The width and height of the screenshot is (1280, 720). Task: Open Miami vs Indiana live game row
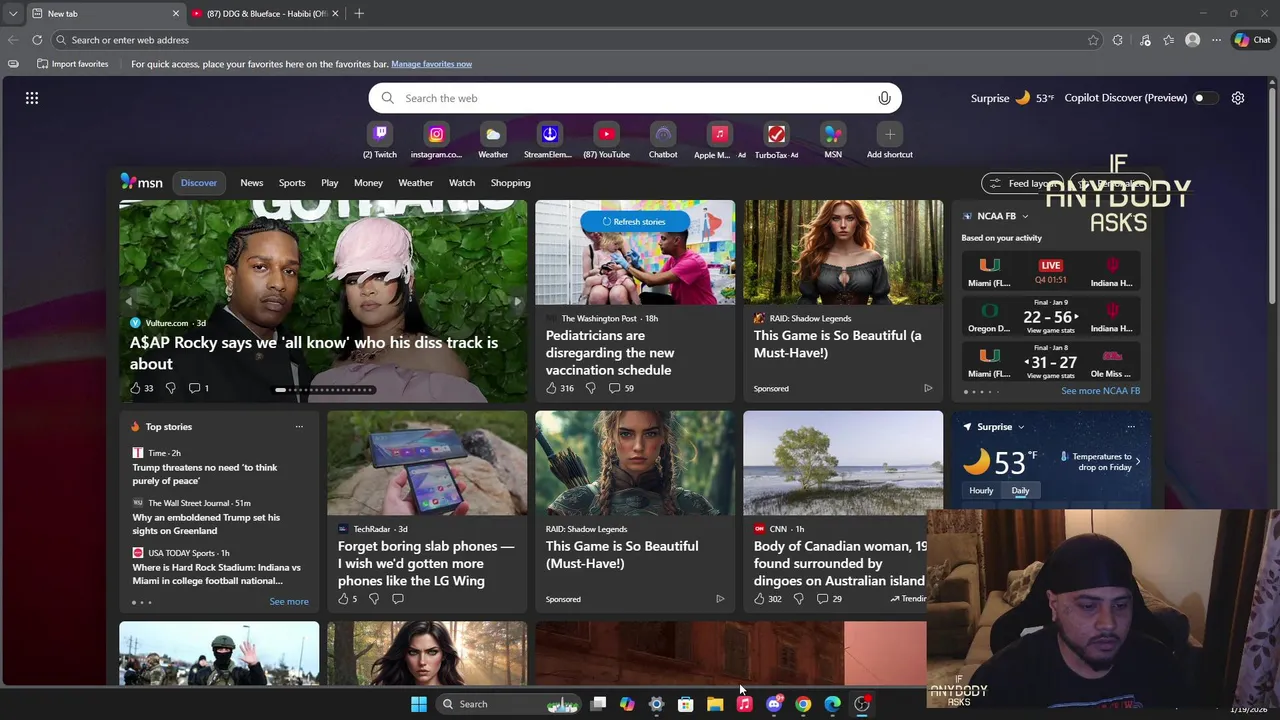[x=1050, y=272]
